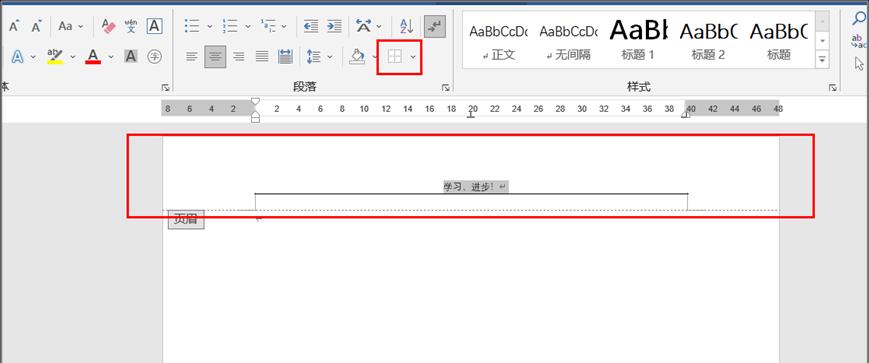Apply character border (boxed A)
The height and width of the screenshot is (363, 869).
154,26
